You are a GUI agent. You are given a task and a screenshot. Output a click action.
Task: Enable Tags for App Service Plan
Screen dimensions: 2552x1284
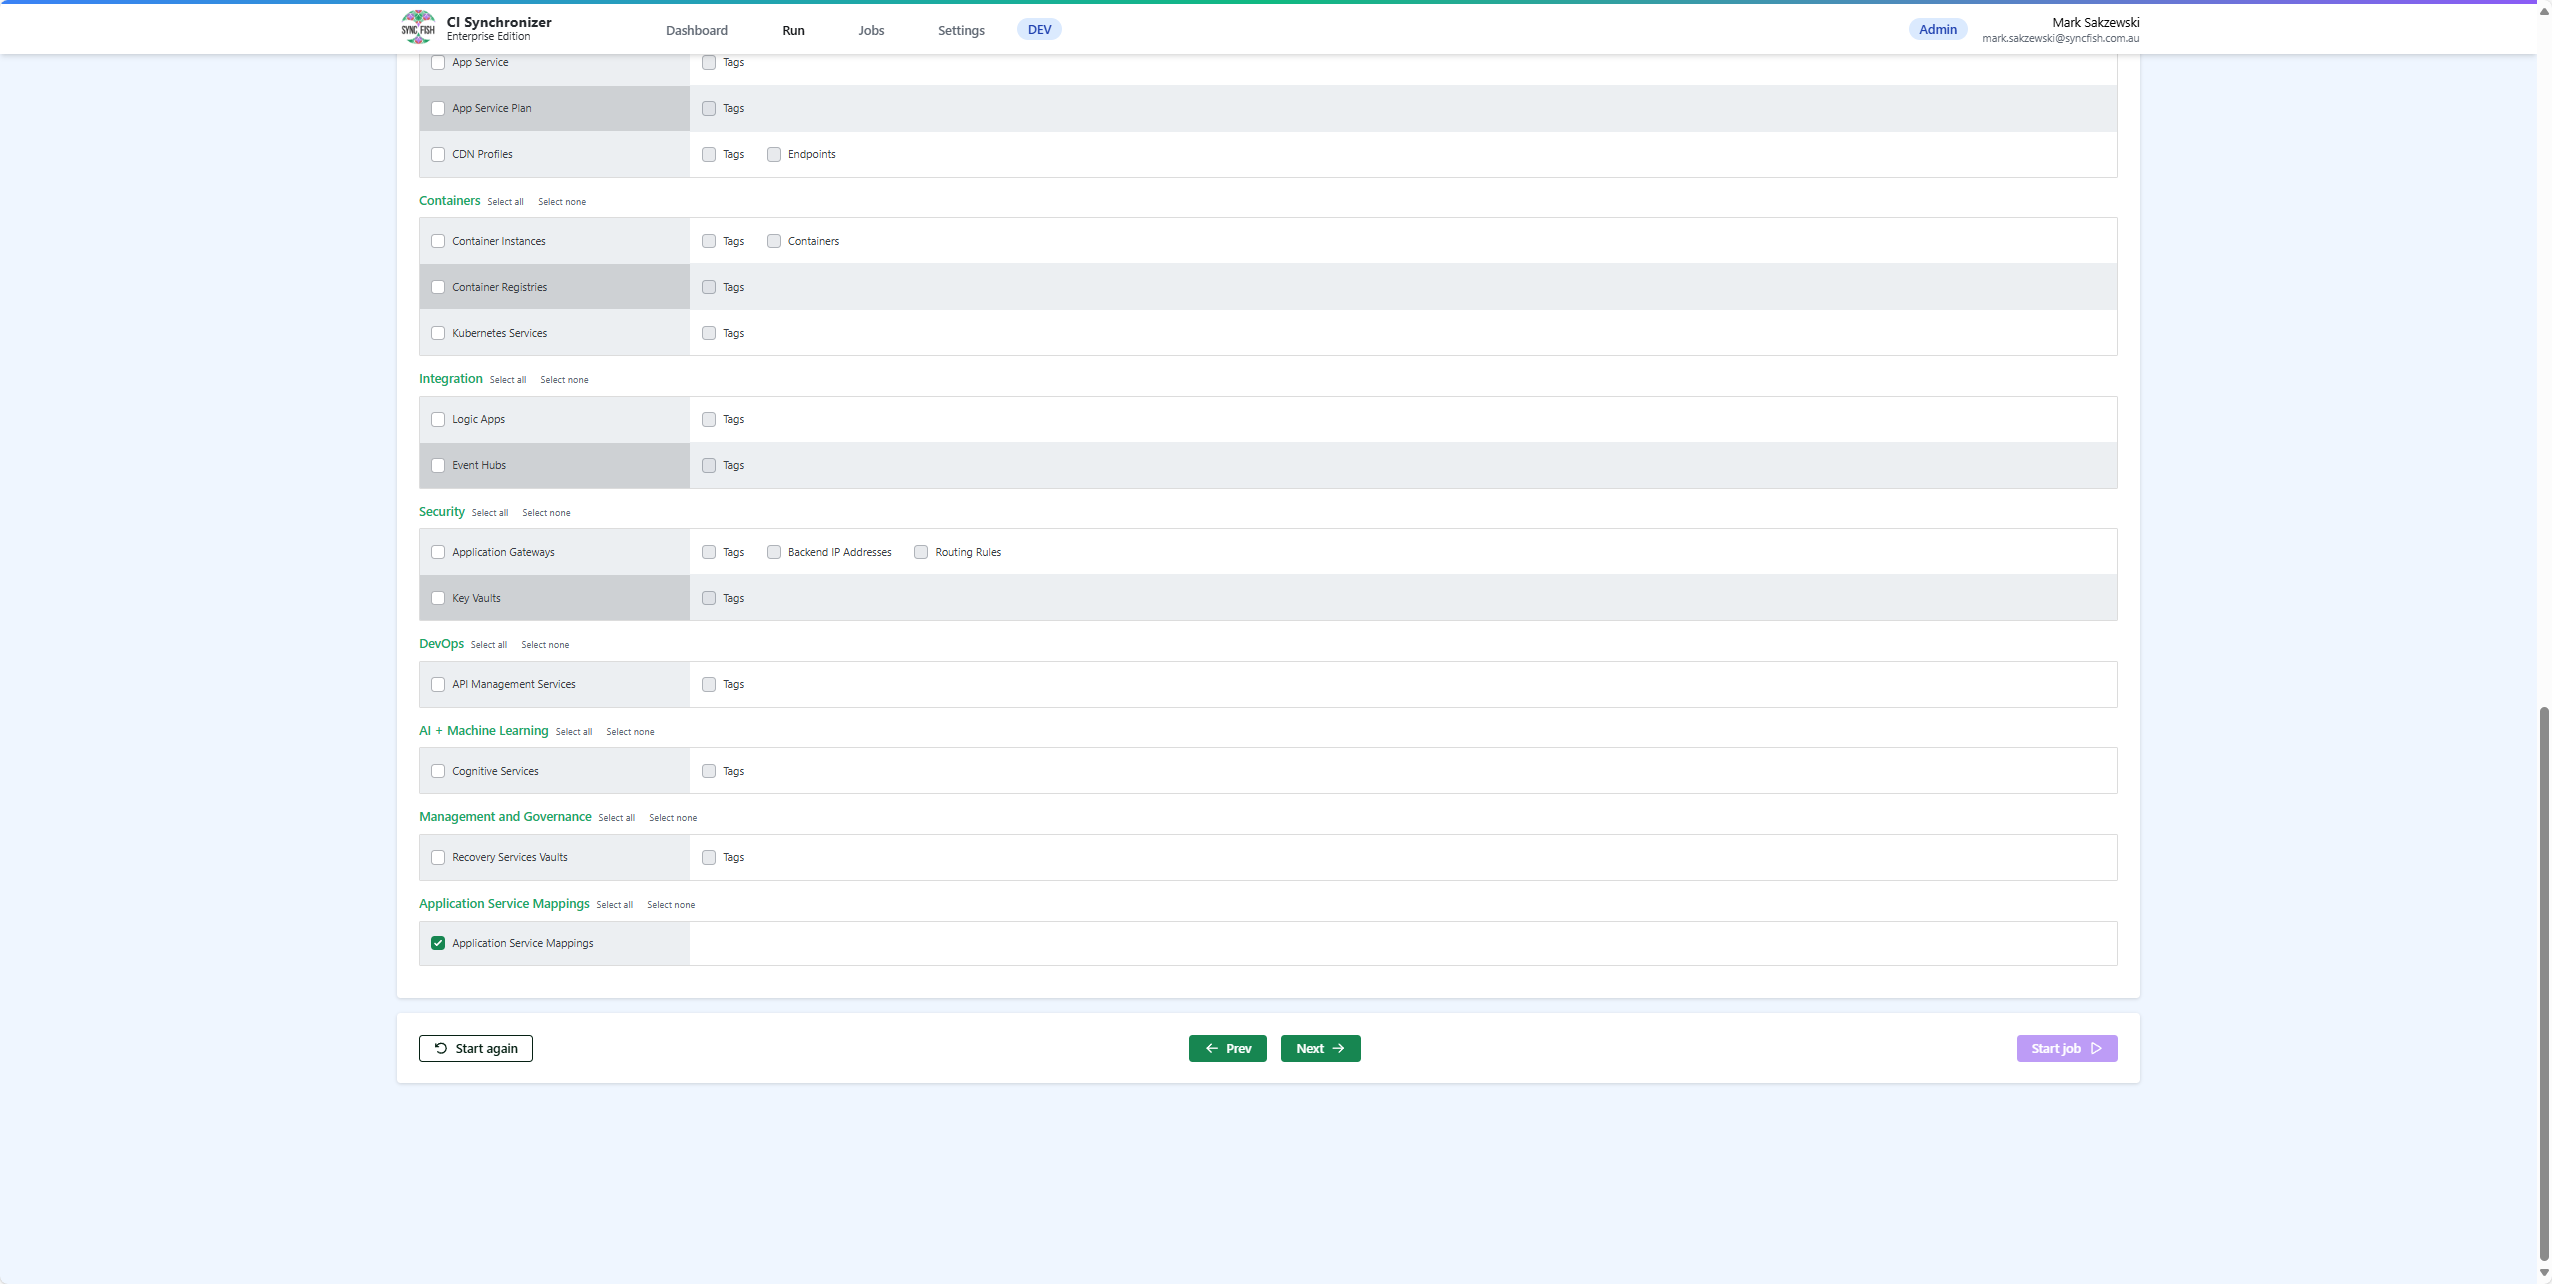(709, 109)
